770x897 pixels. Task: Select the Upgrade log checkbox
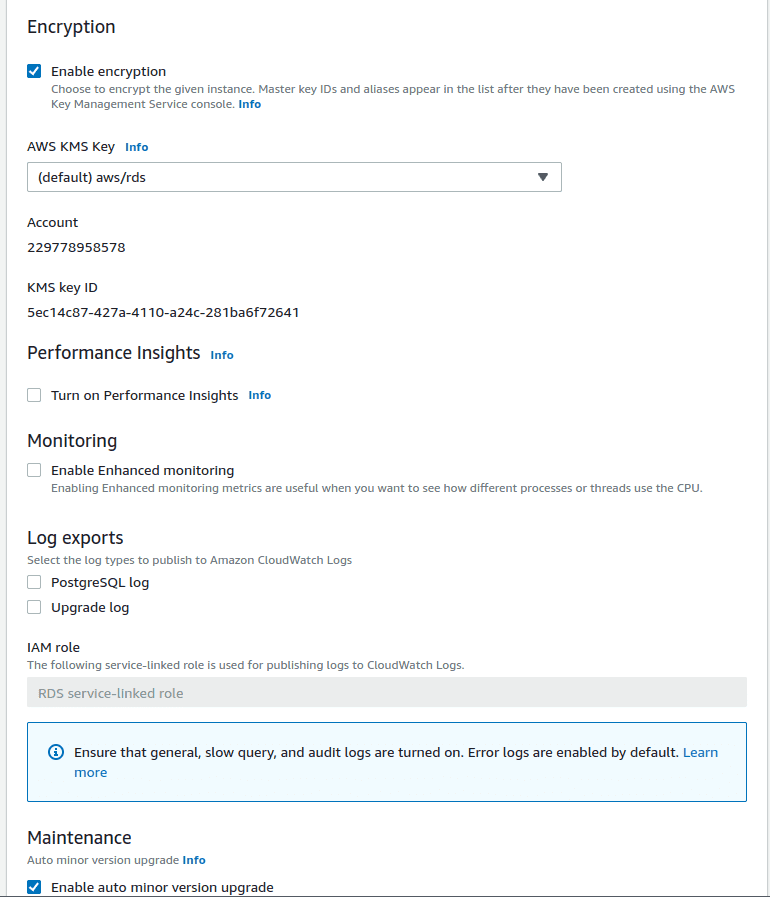(34, 607)
